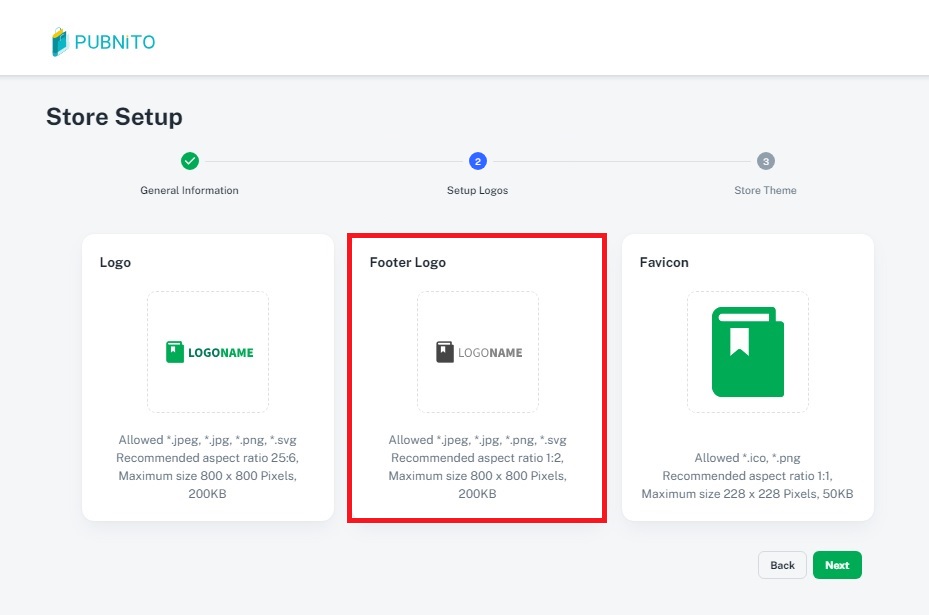Viewport: 929px width, 615px height.
Task: Click the Logo 25:6 aspect ratio hint
Action: (x=208, y=458)
